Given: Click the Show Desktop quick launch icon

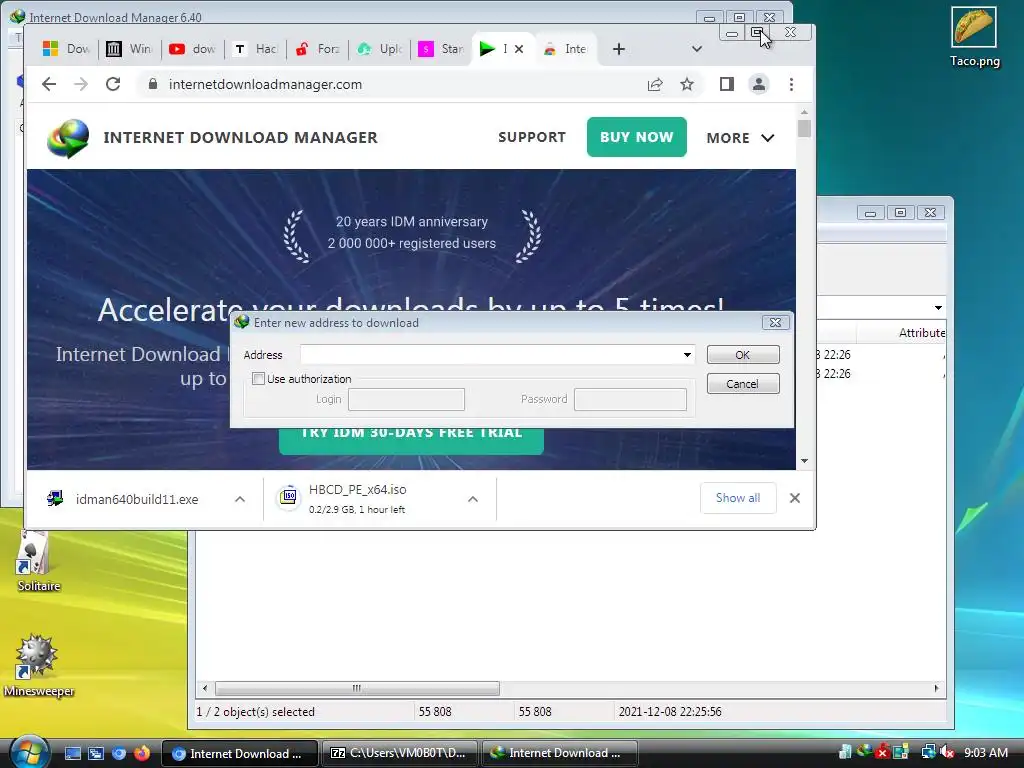Looking at the screenshot, I should [72, 753].
